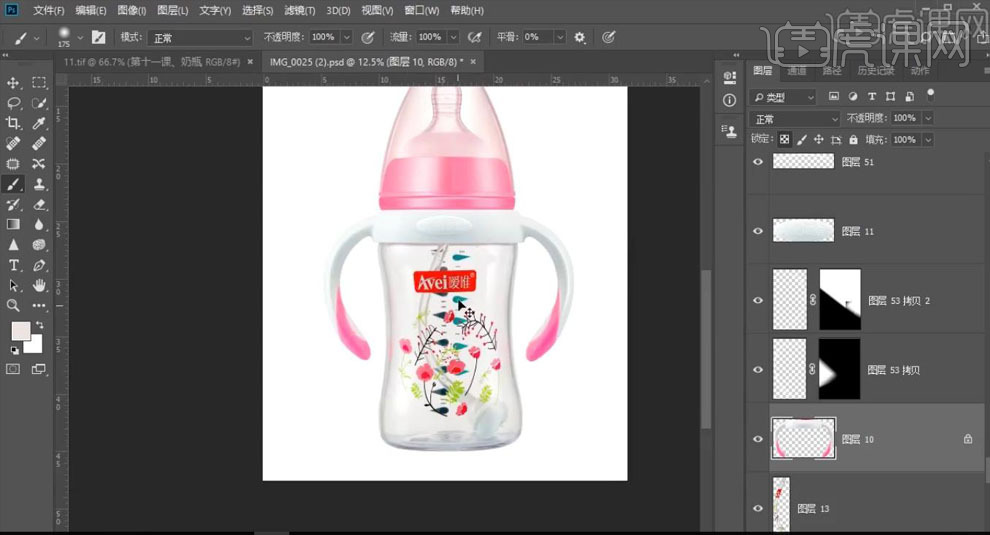The image size is (990, 535).
Task: Open the 滤镜(T) menu
Action: (x=299, y=10)
